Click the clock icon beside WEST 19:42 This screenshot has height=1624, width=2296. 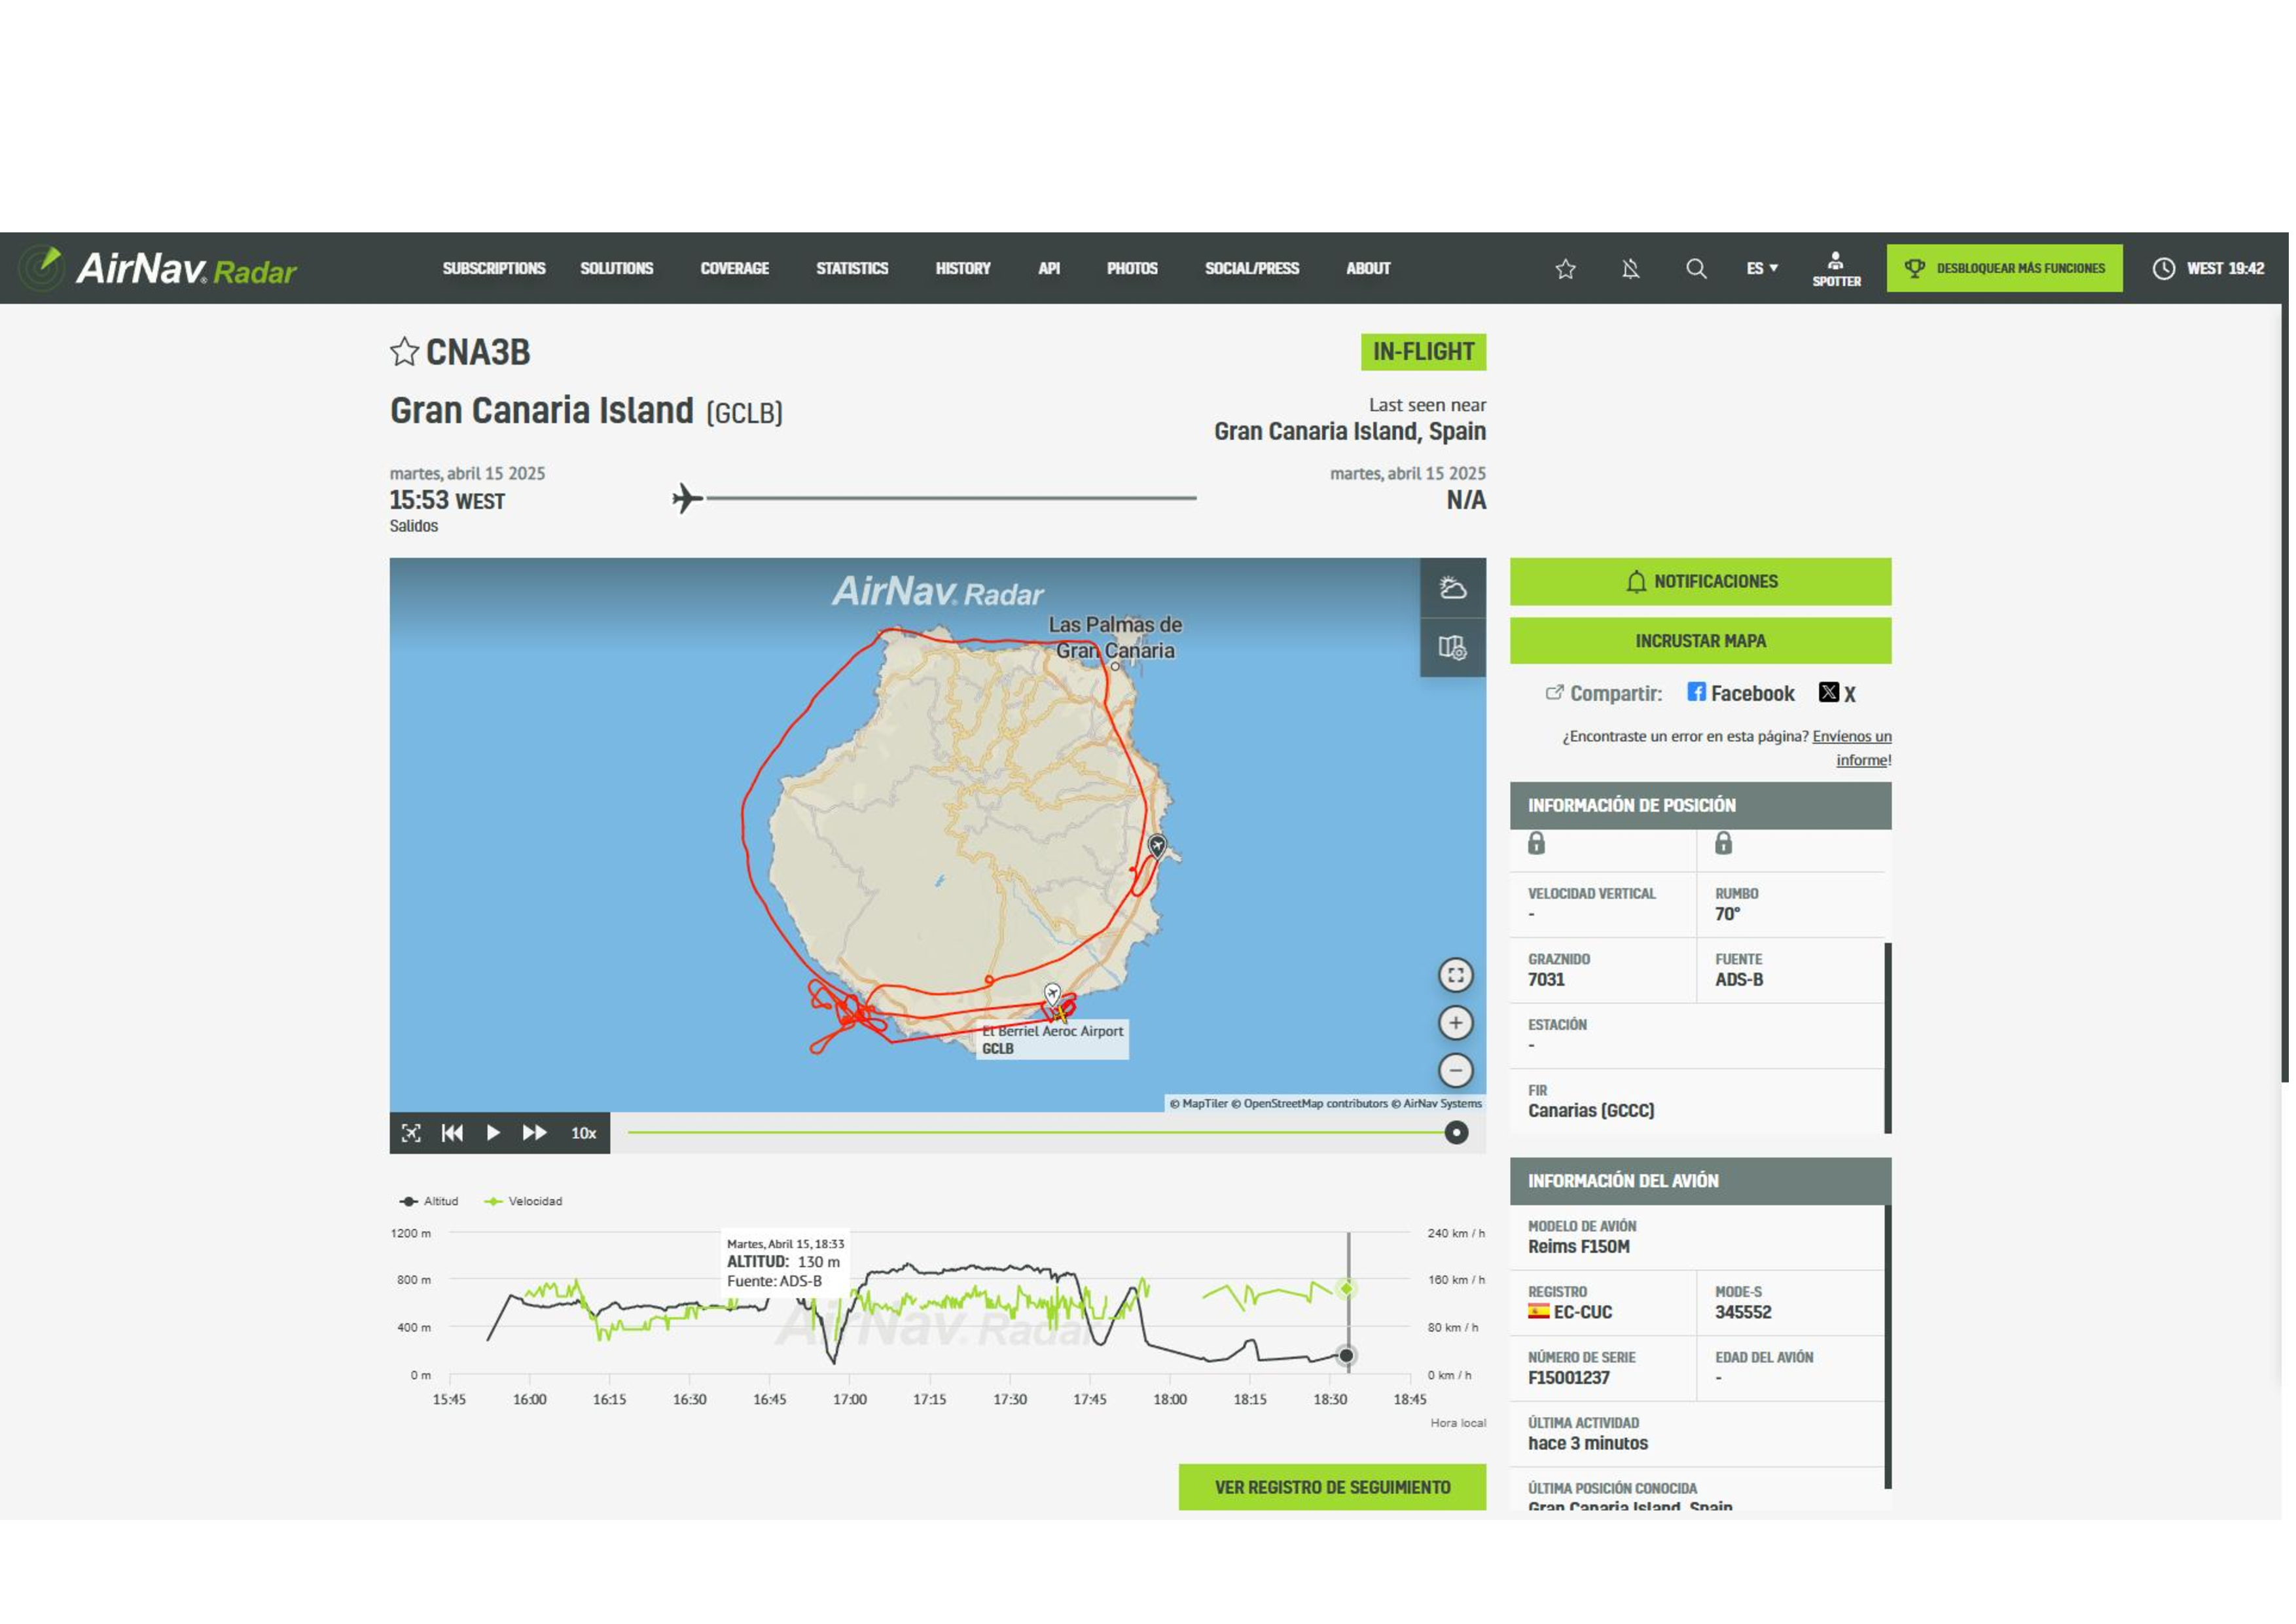click(2164, 269)
